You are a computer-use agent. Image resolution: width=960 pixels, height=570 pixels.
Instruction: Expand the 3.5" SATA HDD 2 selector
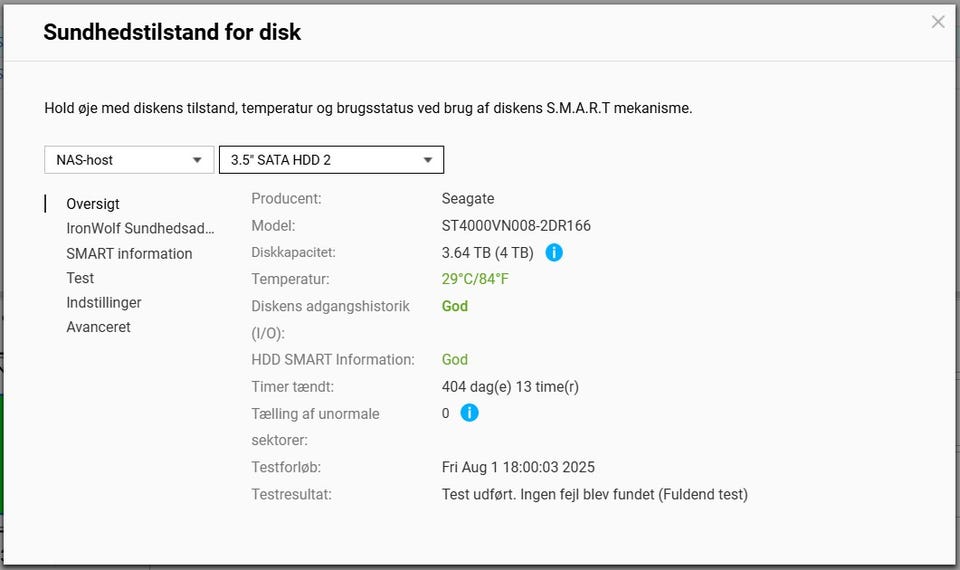[331, 160]
